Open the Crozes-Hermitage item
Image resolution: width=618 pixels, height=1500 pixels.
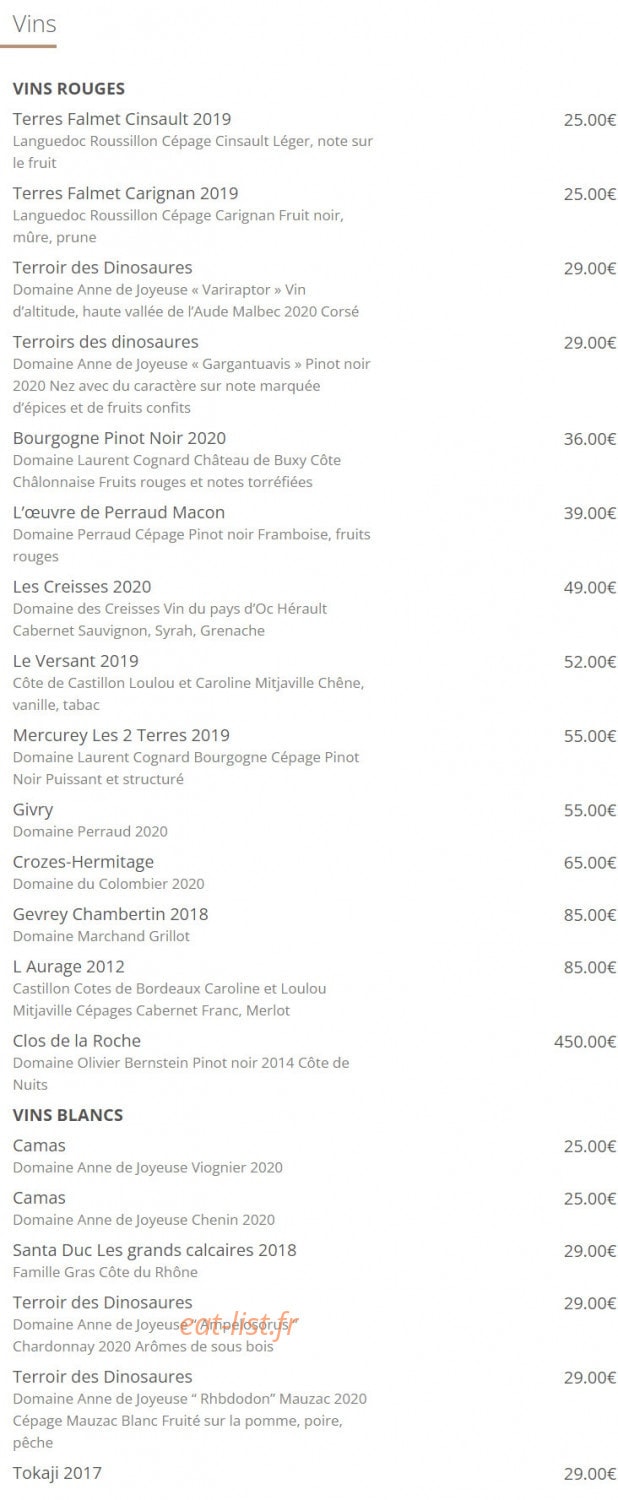[x=84, y=862]
